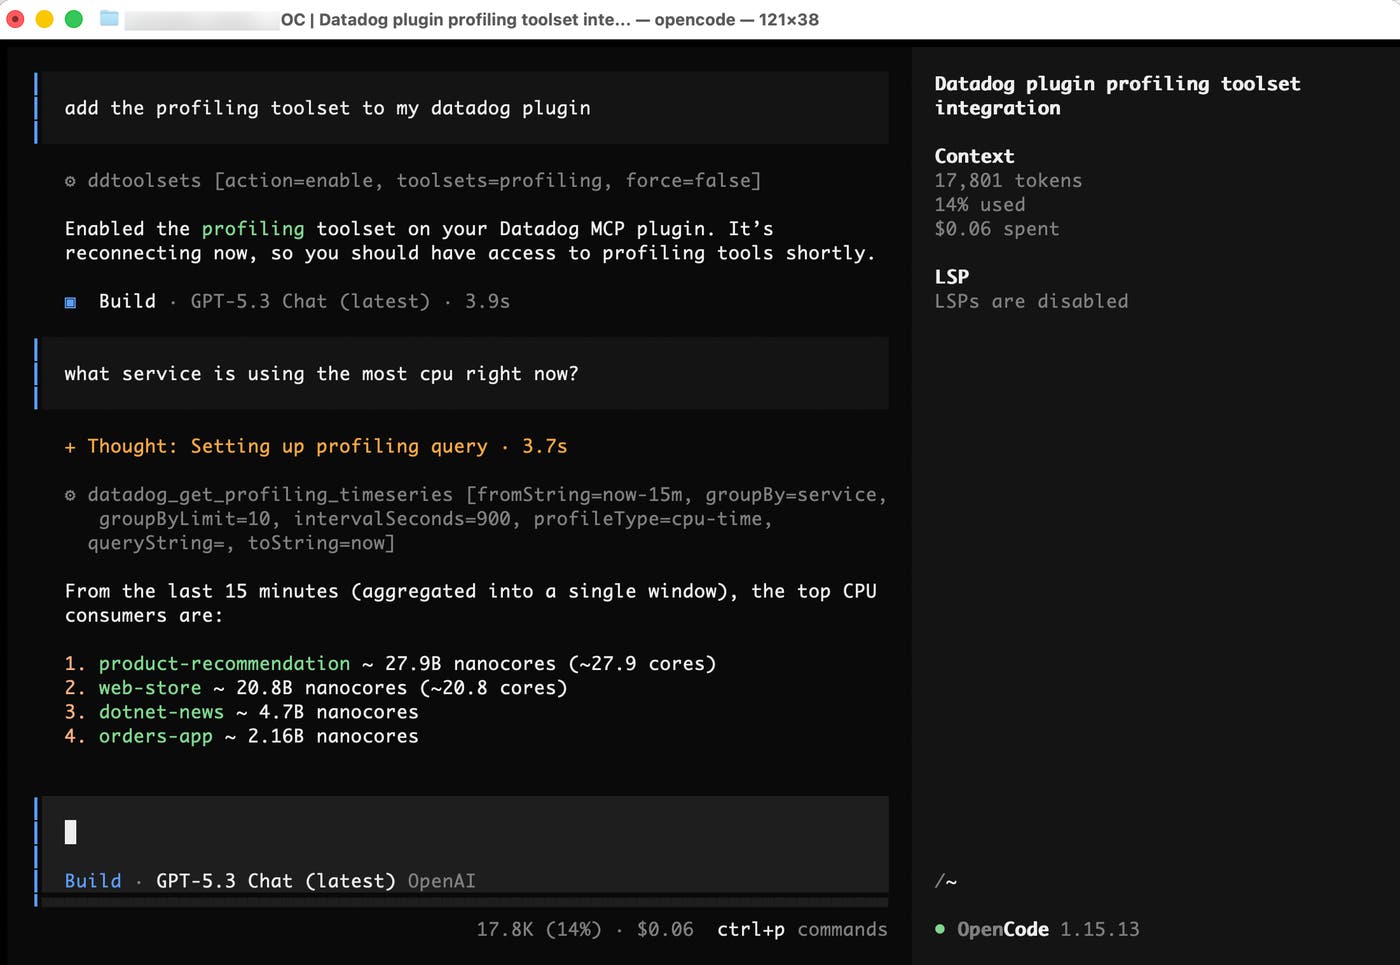Viewport: 1400px width, 965px height.
Task: Click the blue square icon before Build
Action: [70, 302]
